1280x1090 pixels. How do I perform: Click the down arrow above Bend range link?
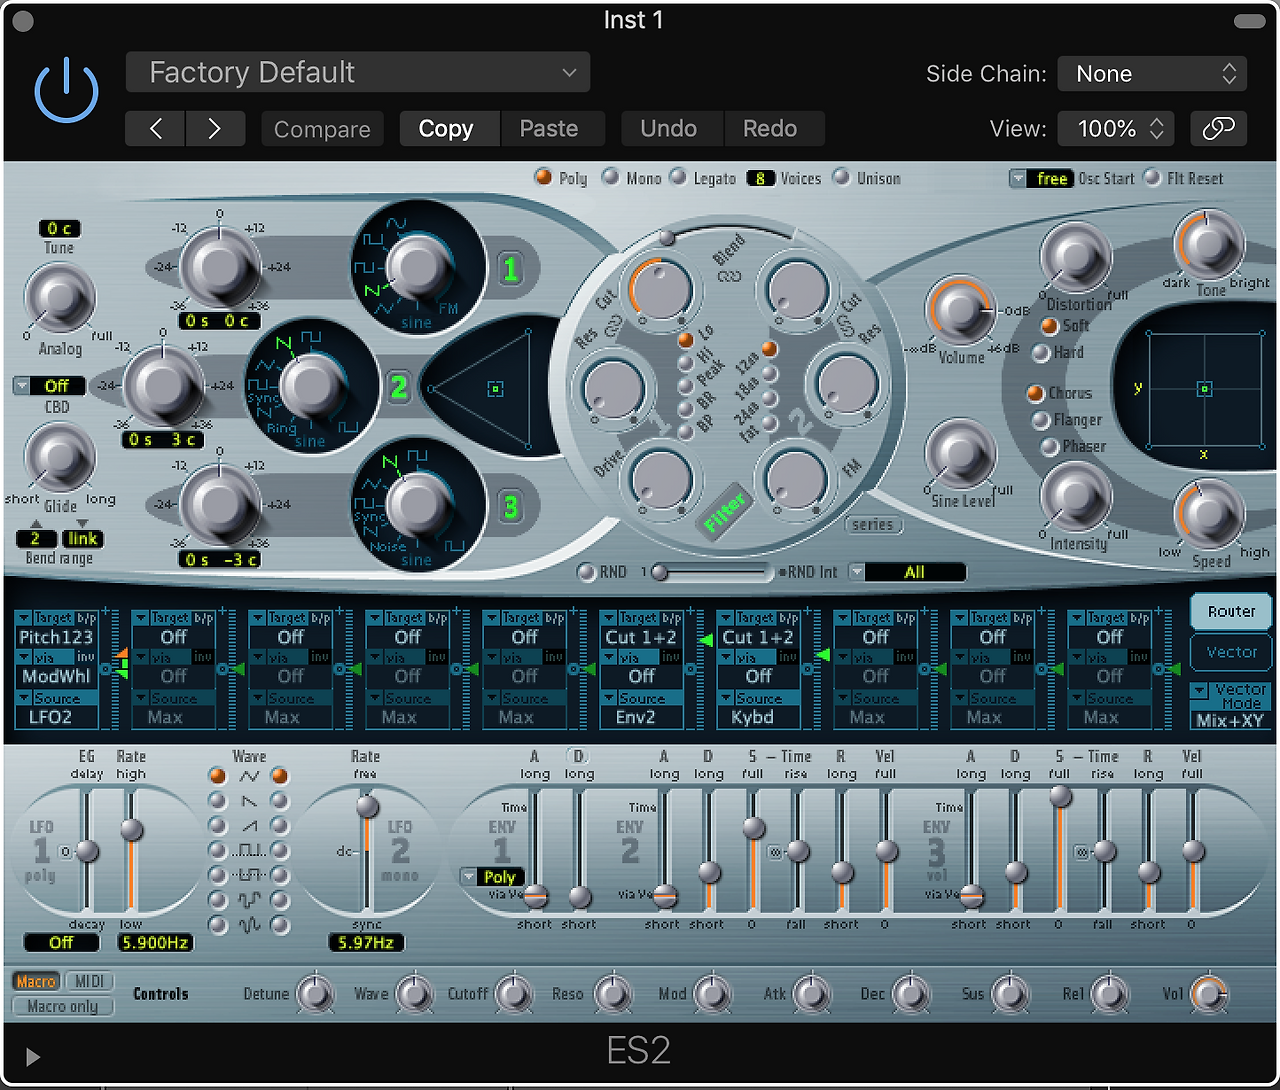pos(82,523)
